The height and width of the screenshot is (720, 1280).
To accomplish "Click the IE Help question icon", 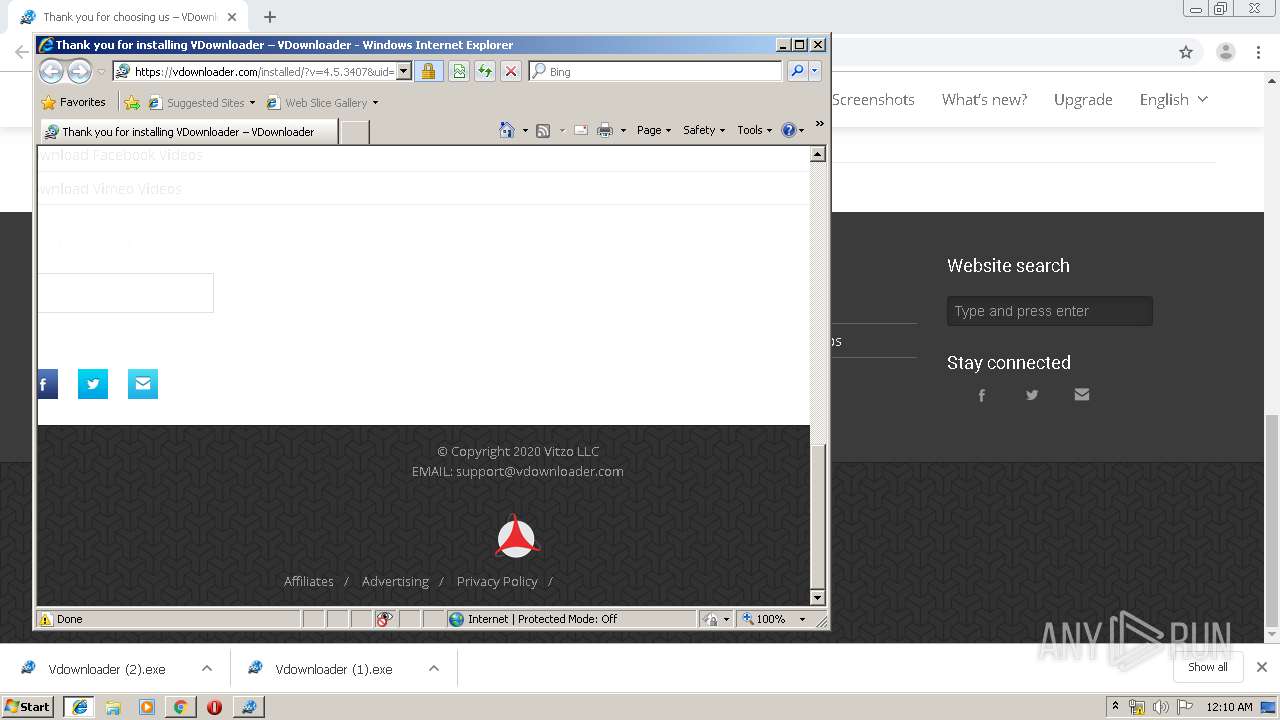I will (x=788, y=130).
